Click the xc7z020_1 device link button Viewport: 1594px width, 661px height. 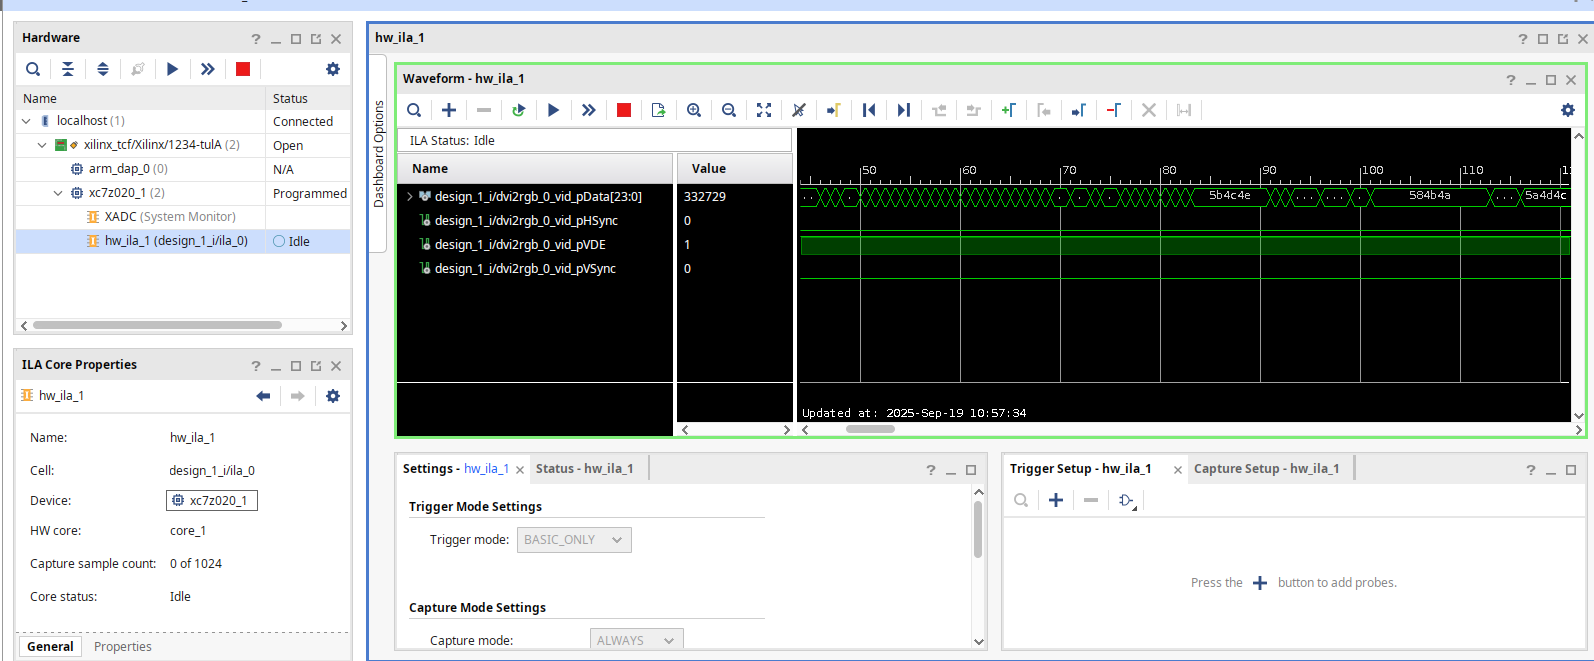click(x=211, y=501)
